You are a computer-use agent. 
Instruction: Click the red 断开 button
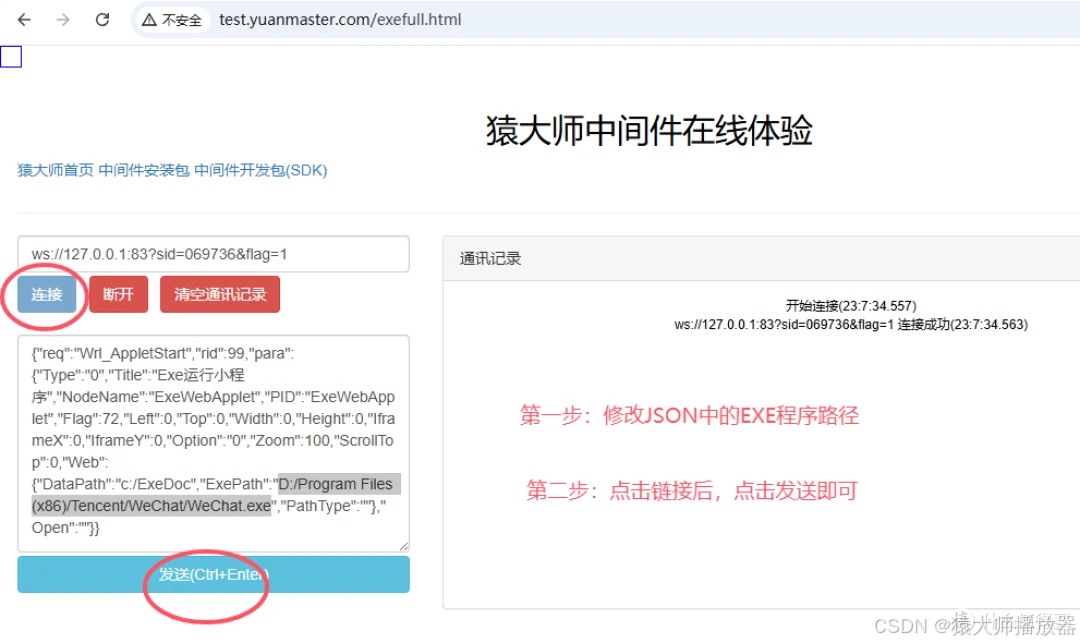point(118,295)
